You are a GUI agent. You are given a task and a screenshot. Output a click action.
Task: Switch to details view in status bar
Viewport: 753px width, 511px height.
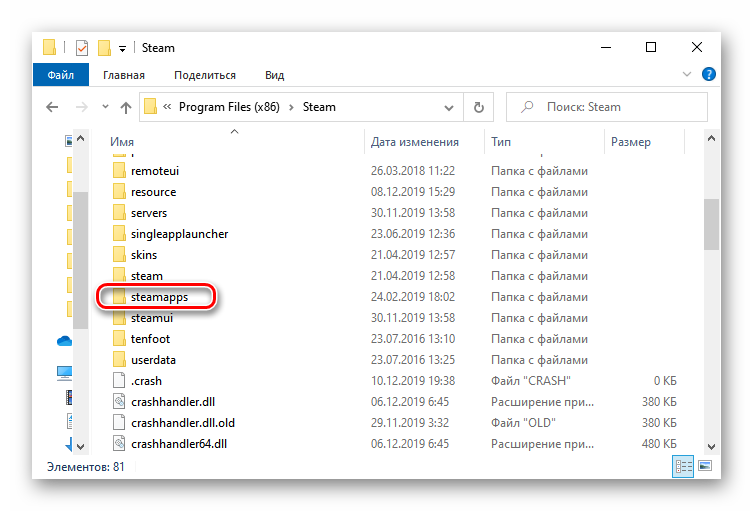pos(683,466)
